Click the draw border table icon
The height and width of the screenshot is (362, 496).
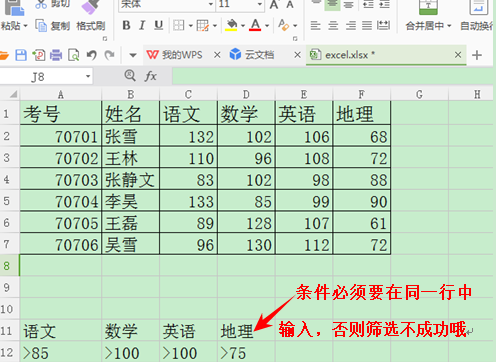pyautogui.click(x=203, y=25)
